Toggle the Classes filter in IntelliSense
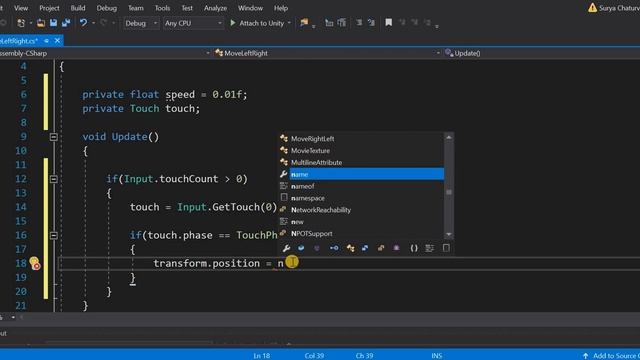 pos(350,248)
